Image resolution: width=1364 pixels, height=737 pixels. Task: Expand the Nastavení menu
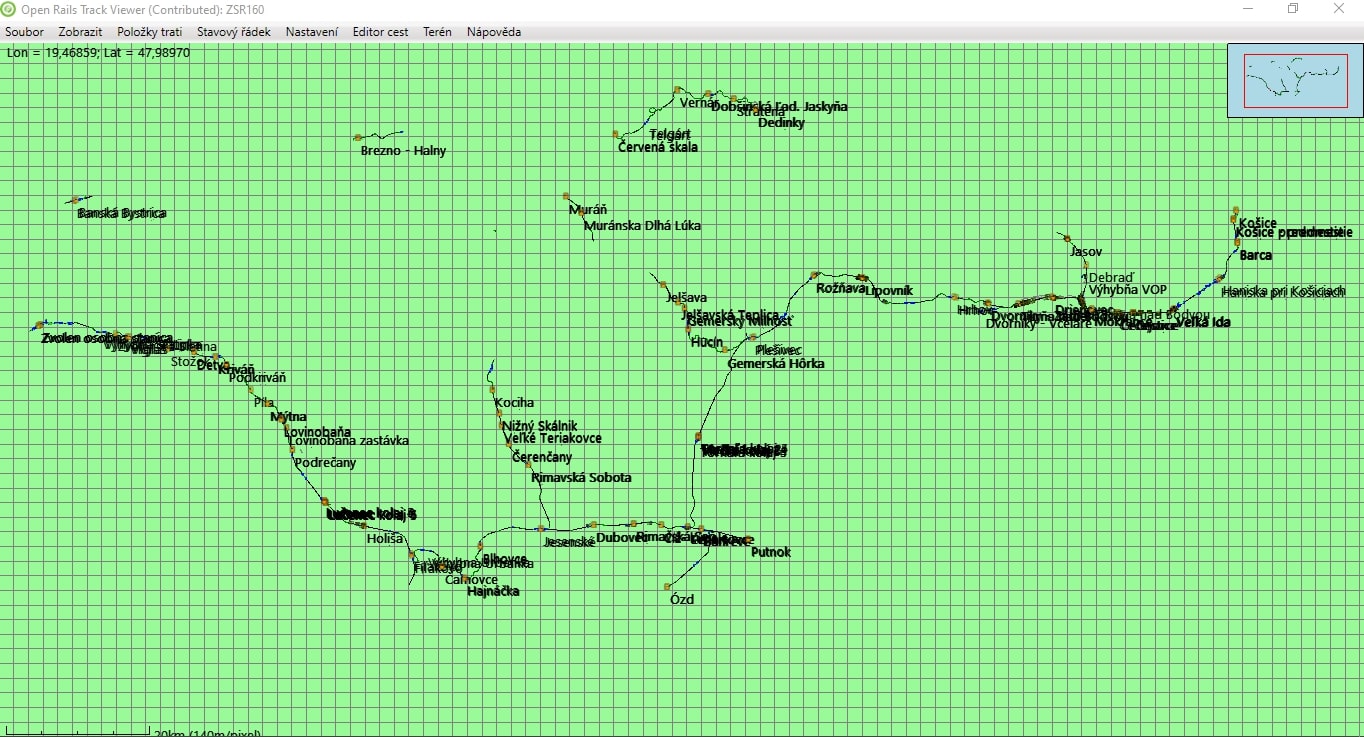point(311,32)
